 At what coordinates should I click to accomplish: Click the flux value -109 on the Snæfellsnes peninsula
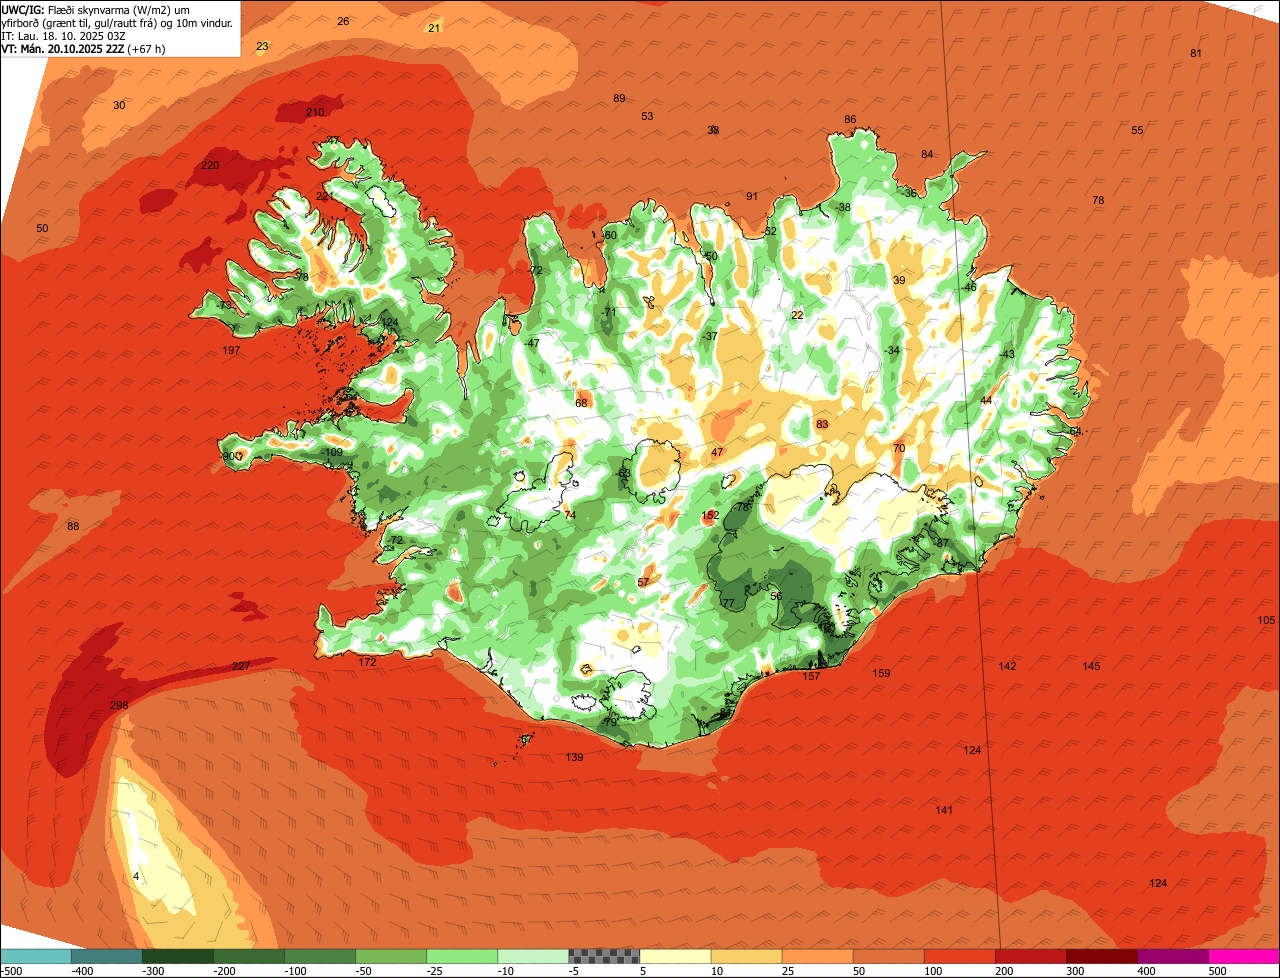pos(333,452)
